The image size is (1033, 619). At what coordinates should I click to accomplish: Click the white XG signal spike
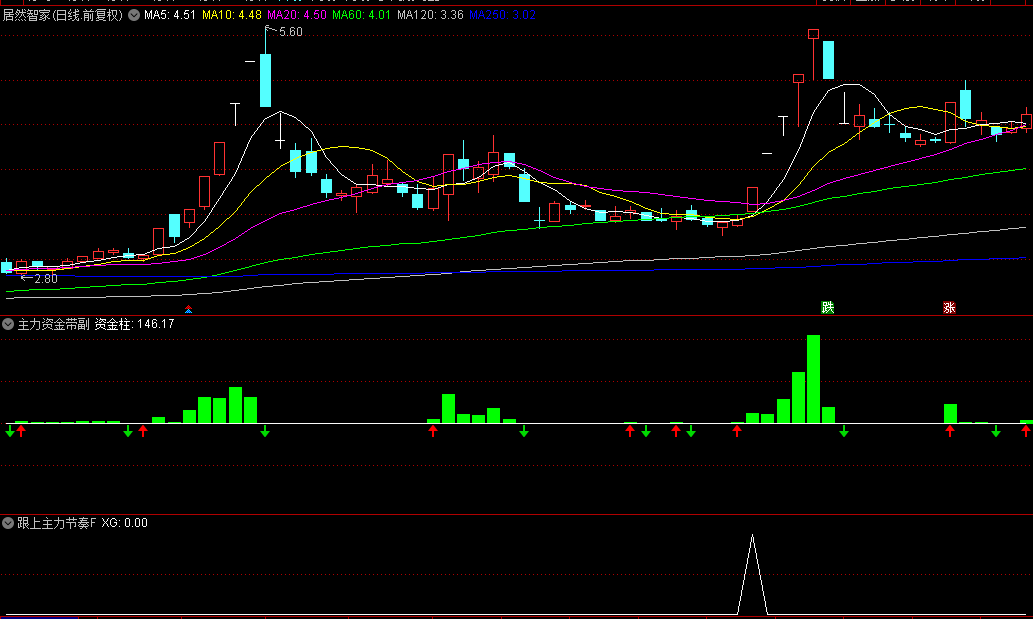tap(752, 574)
